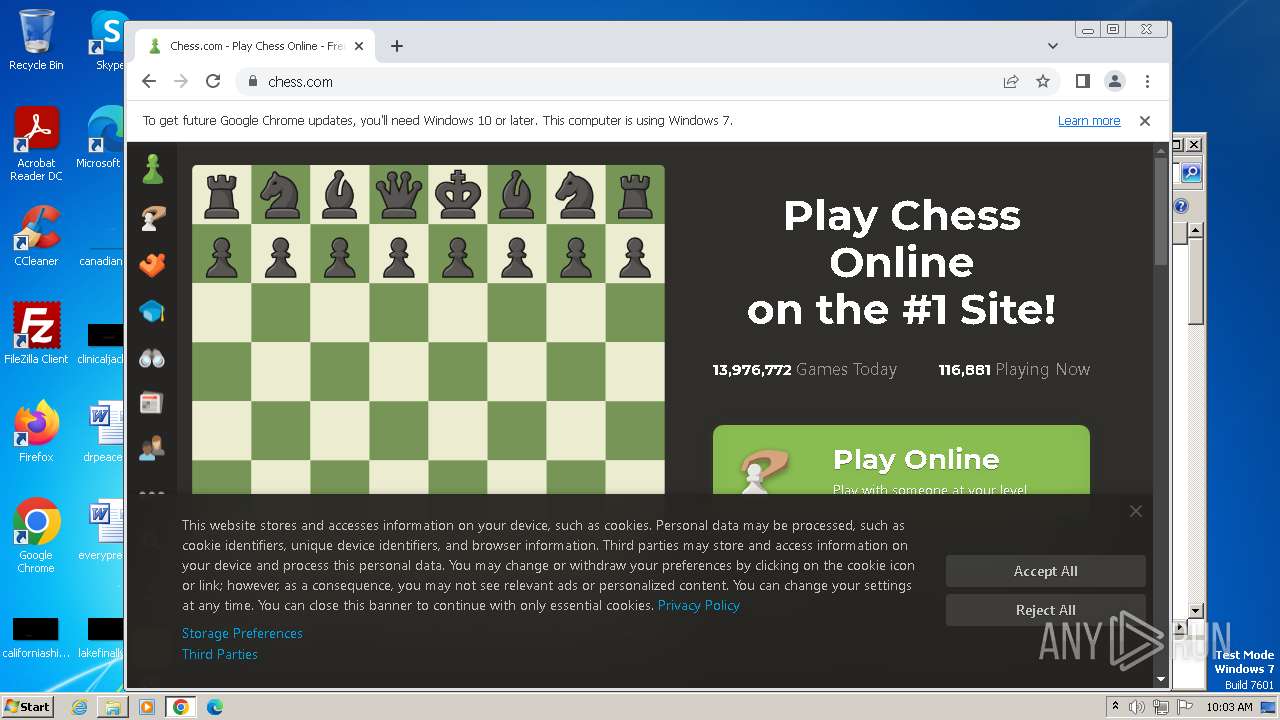Select the Chess.com Play Chess Online tab
This screenshot has width=1280, height=720.
(x=255, y=46)
